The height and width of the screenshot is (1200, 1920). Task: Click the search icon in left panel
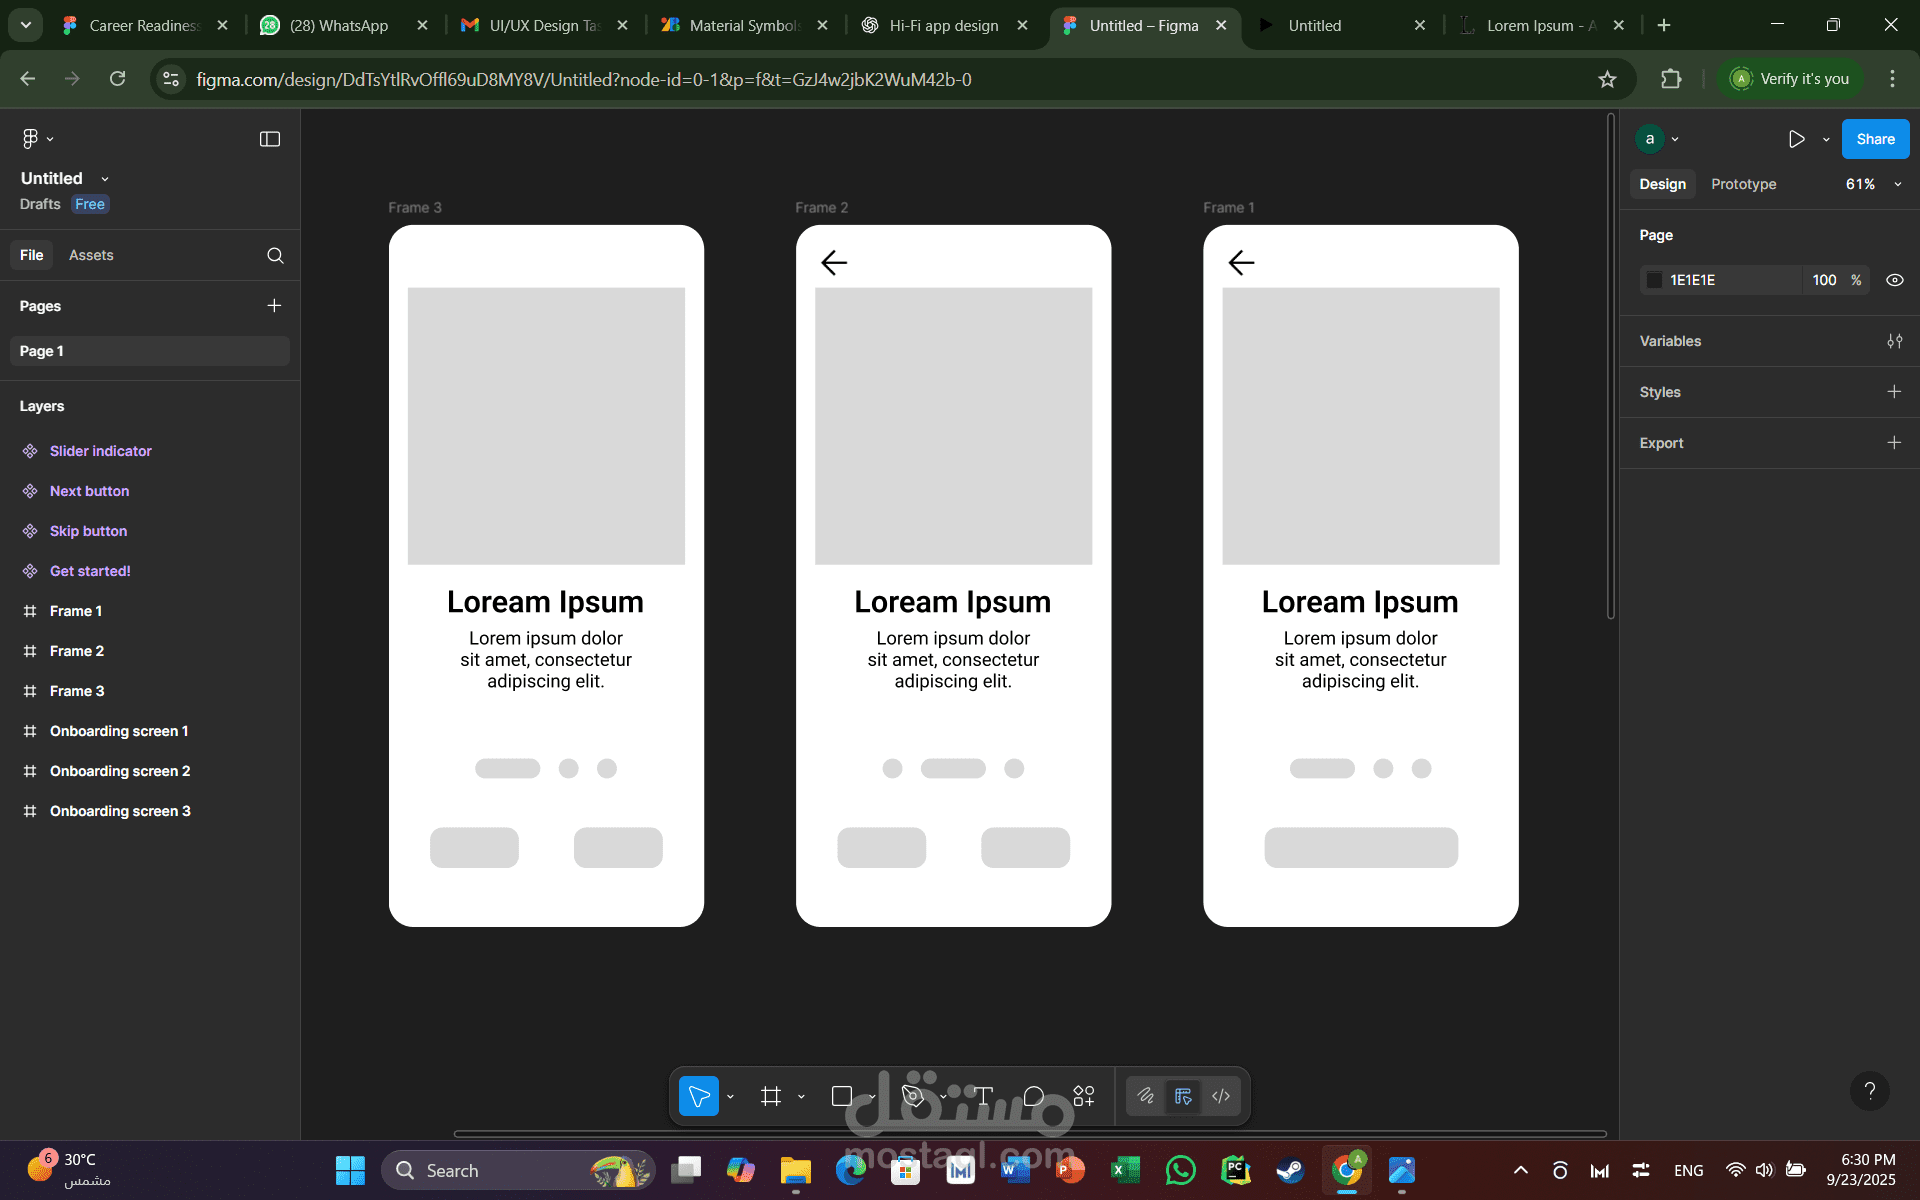[275, 255]
